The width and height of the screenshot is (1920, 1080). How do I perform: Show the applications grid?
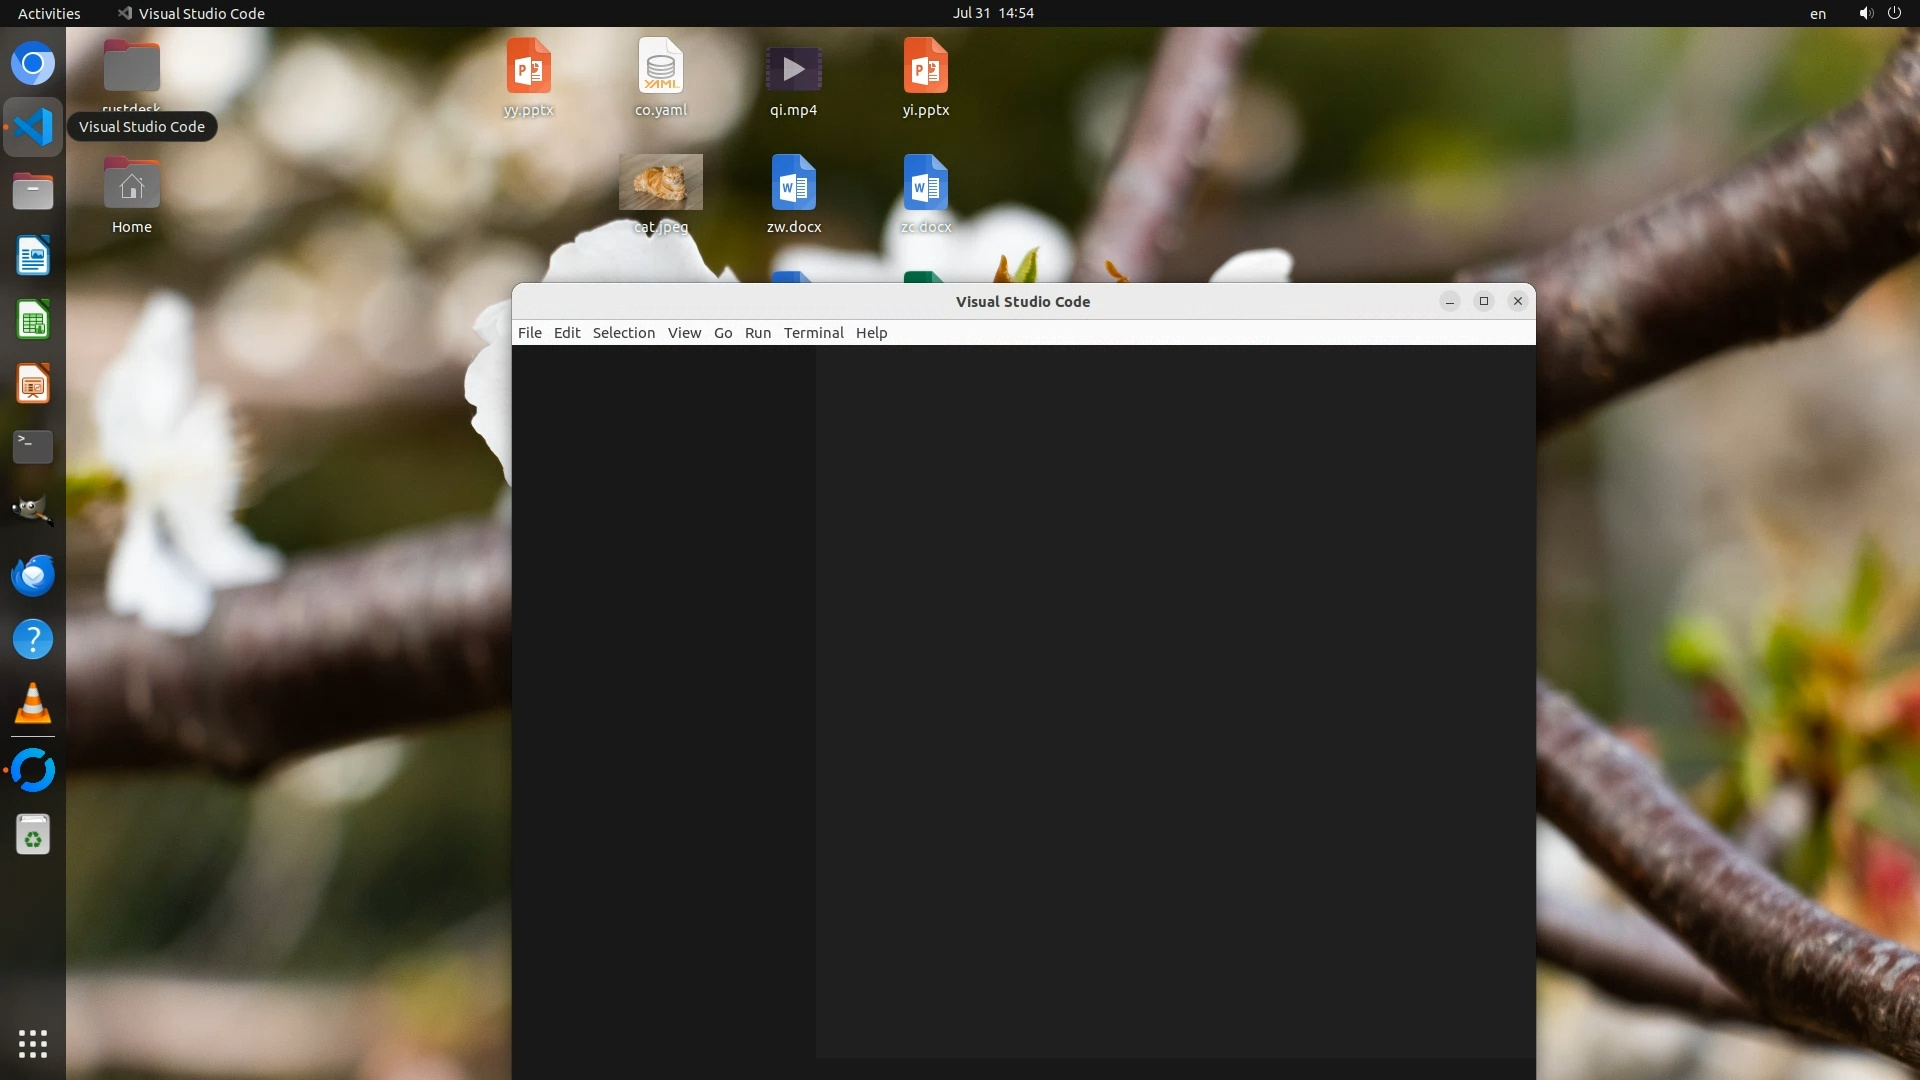pos(33,1043)
